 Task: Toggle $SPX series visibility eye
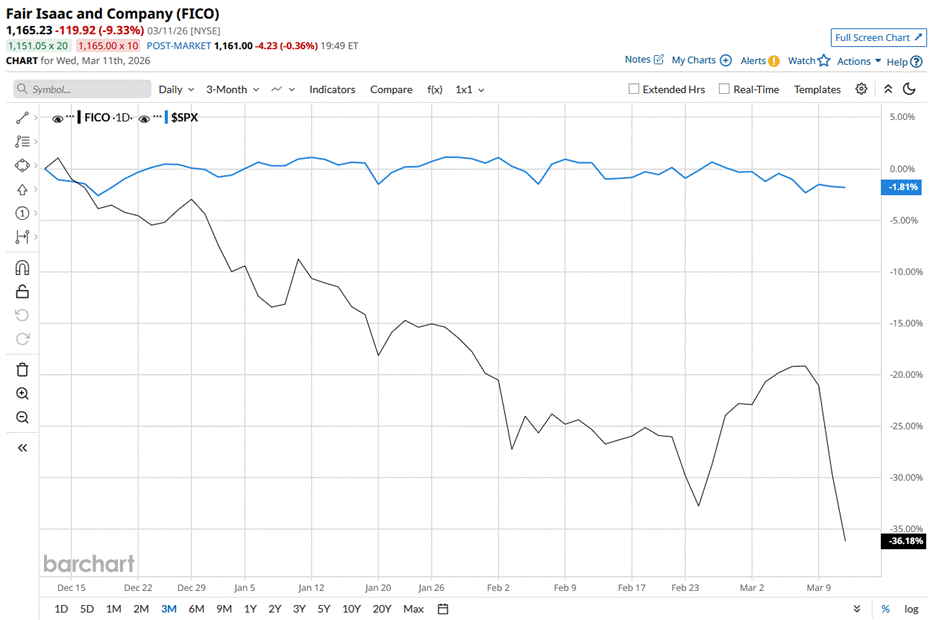click(x=144, y=119)
